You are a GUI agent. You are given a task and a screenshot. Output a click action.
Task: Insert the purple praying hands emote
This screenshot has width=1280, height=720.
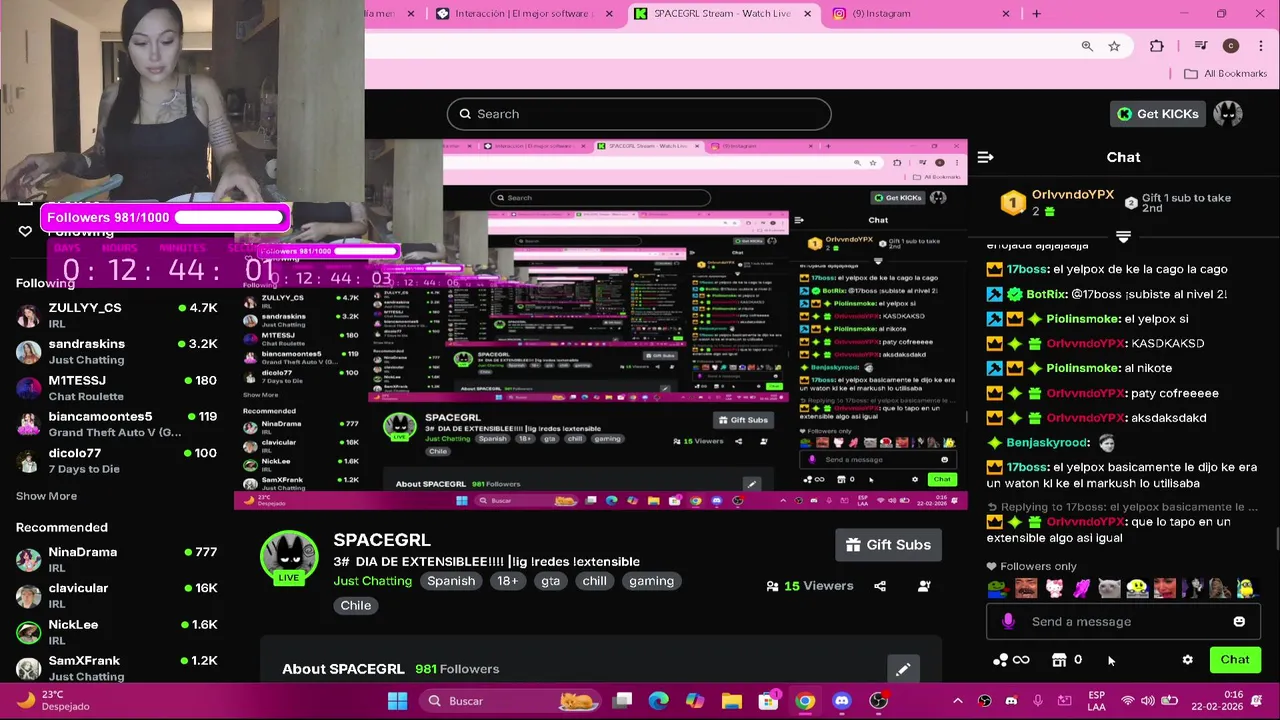click(1082, 588)
